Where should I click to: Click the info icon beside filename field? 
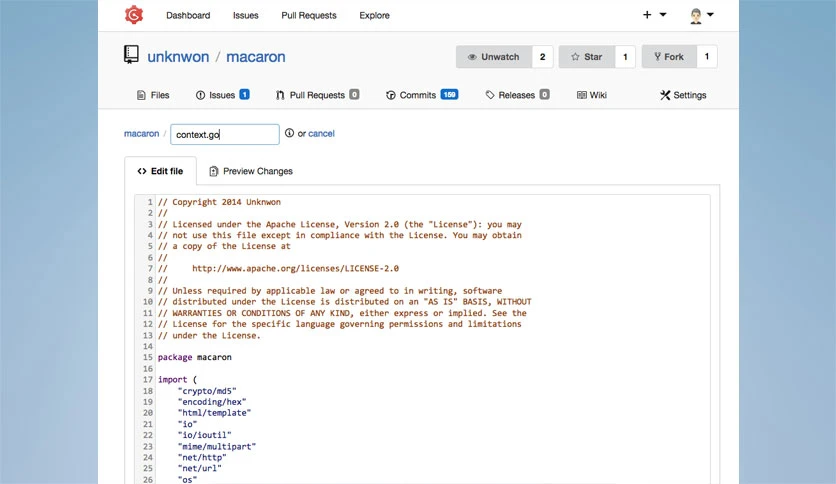pos(289,133)
